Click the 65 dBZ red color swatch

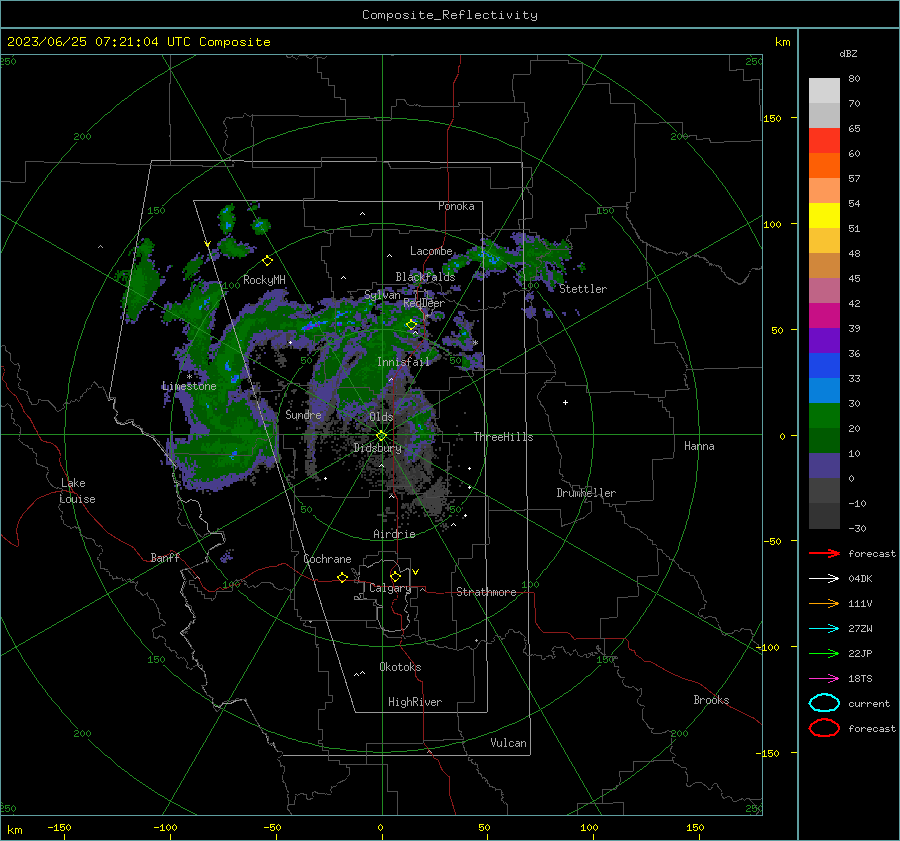pyautogui.click(x=824, y=141)
